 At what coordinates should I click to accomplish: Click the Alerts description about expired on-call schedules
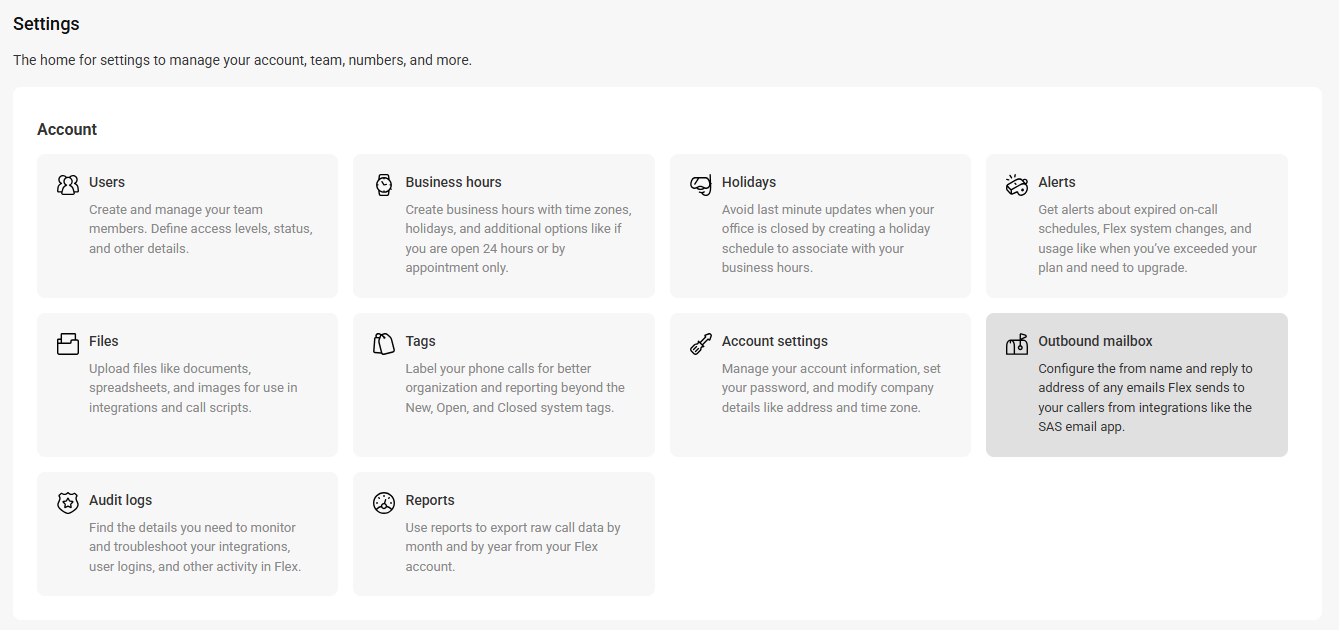click(x=1148, y=239)
